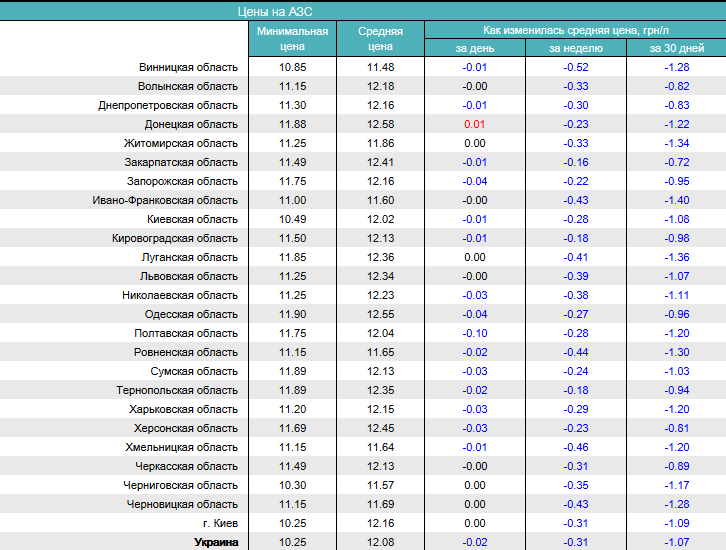The image size is (726, 550).
Task: Select the "за день" column header
Action: (475, 48)
